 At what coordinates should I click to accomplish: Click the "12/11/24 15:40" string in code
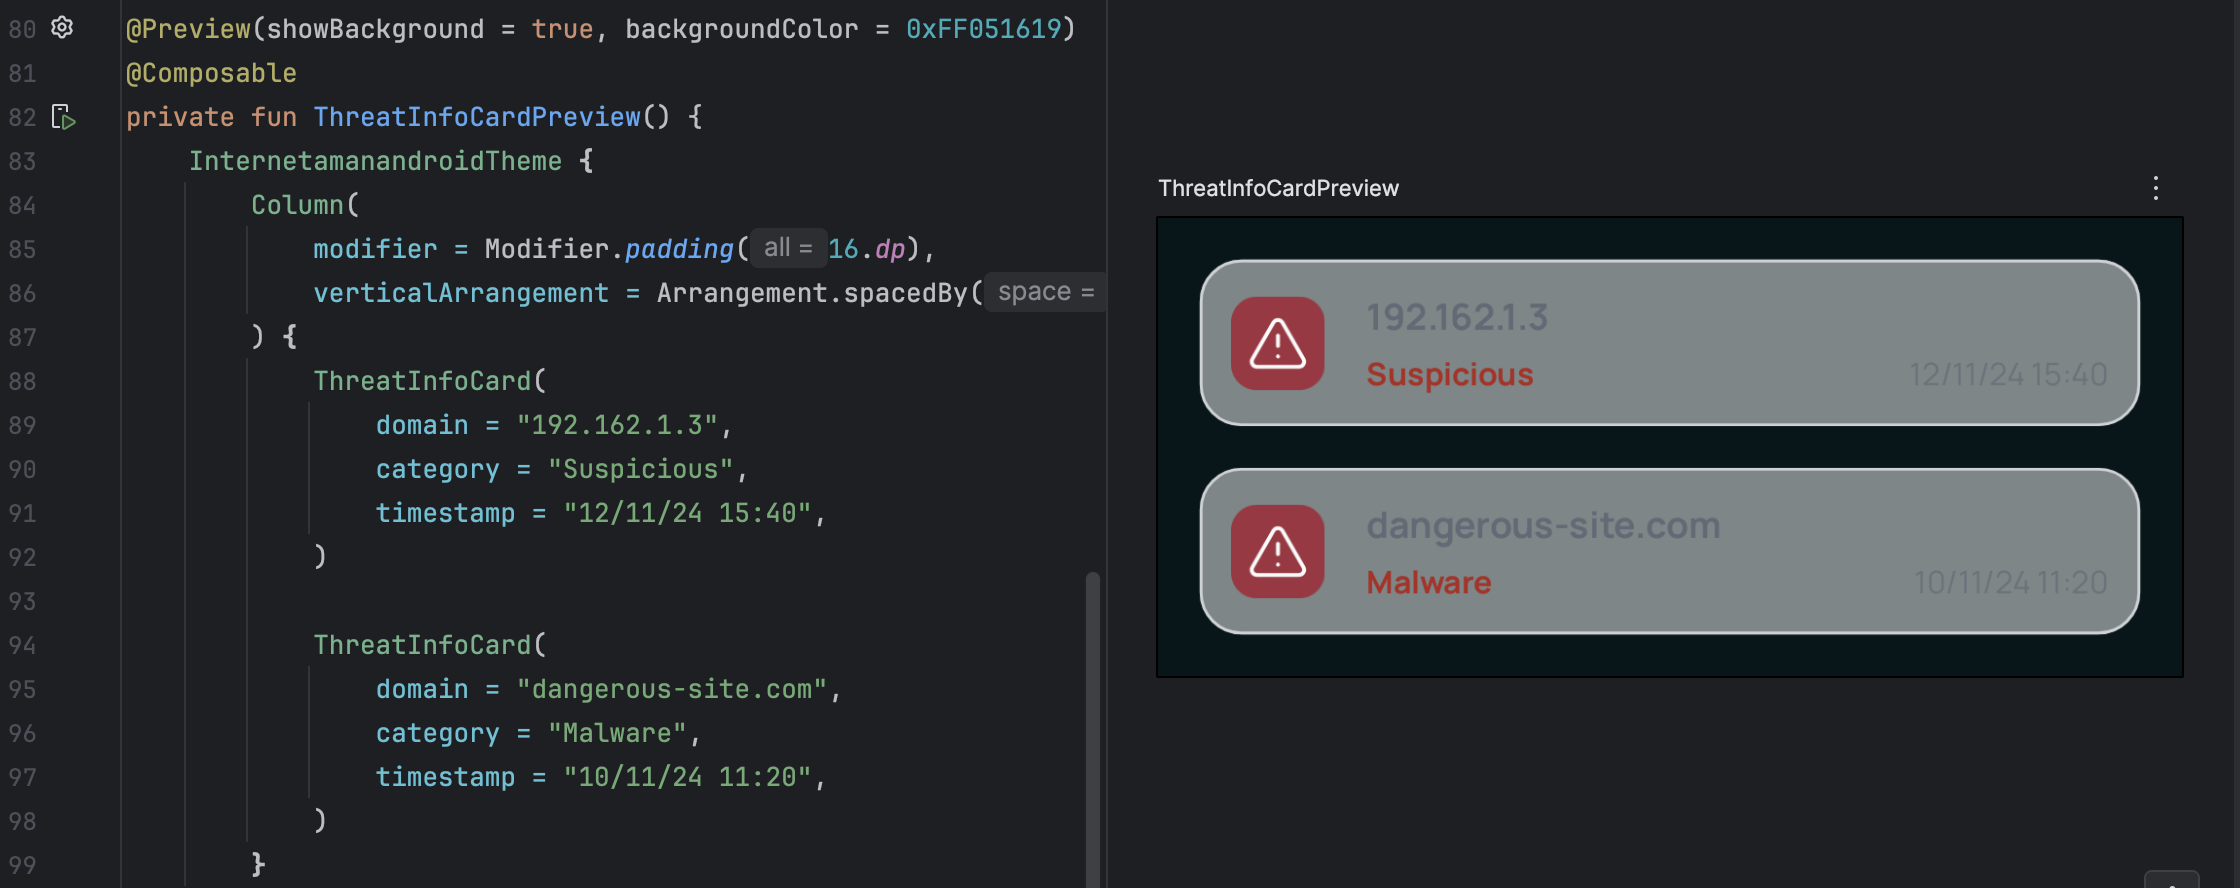tap(688, 513)
